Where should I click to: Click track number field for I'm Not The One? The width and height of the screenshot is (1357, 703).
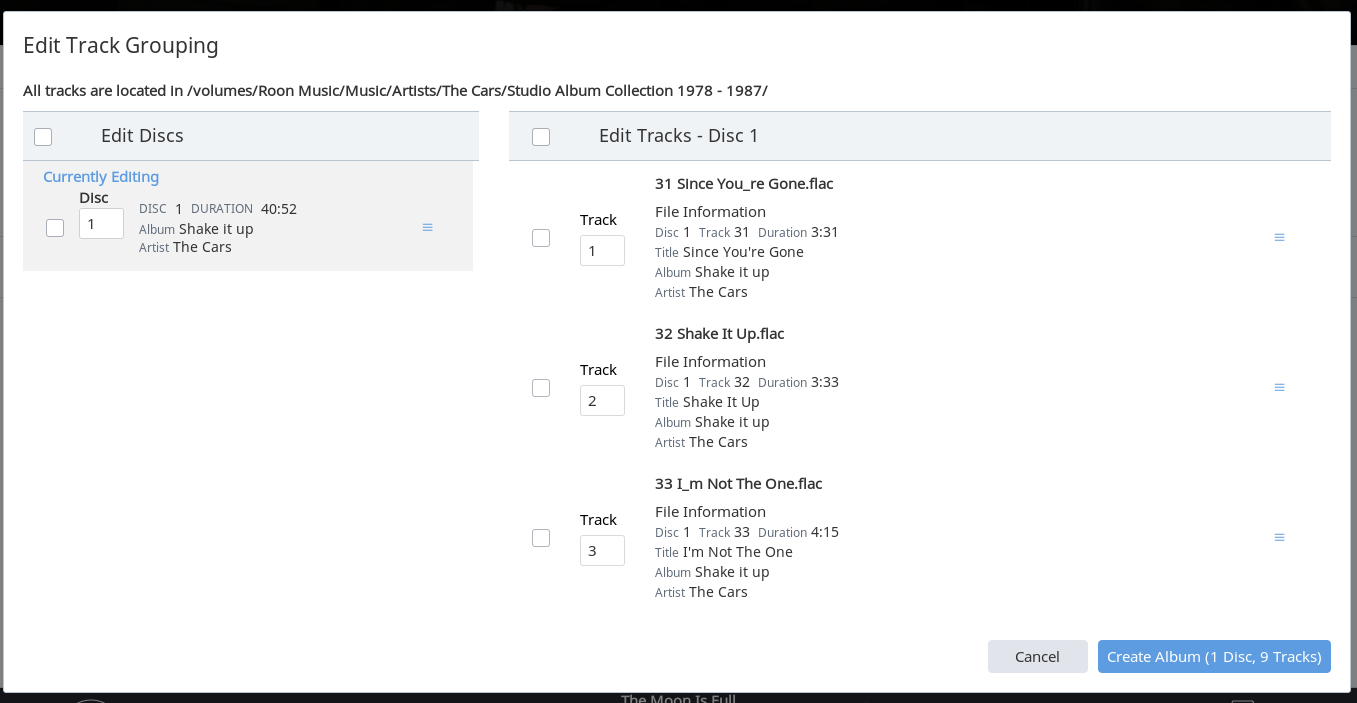(x=602, y=551)
